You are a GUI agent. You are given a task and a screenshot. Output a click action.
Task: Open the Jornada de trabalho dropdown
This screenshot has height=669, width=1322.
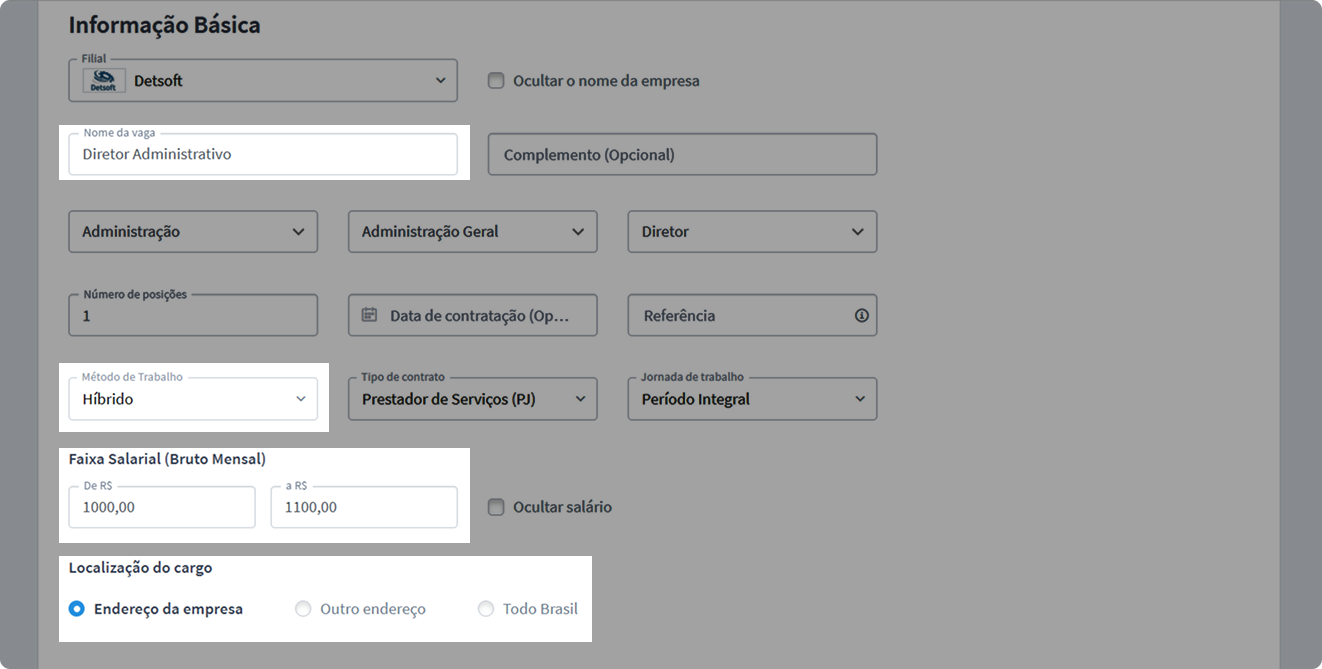(x=752, y=399)
